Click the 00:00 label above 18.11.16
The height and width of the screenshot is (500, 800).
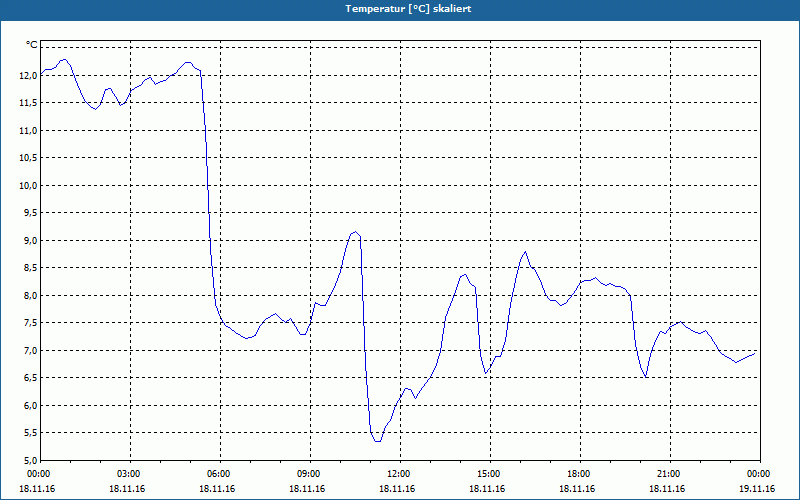38,474
